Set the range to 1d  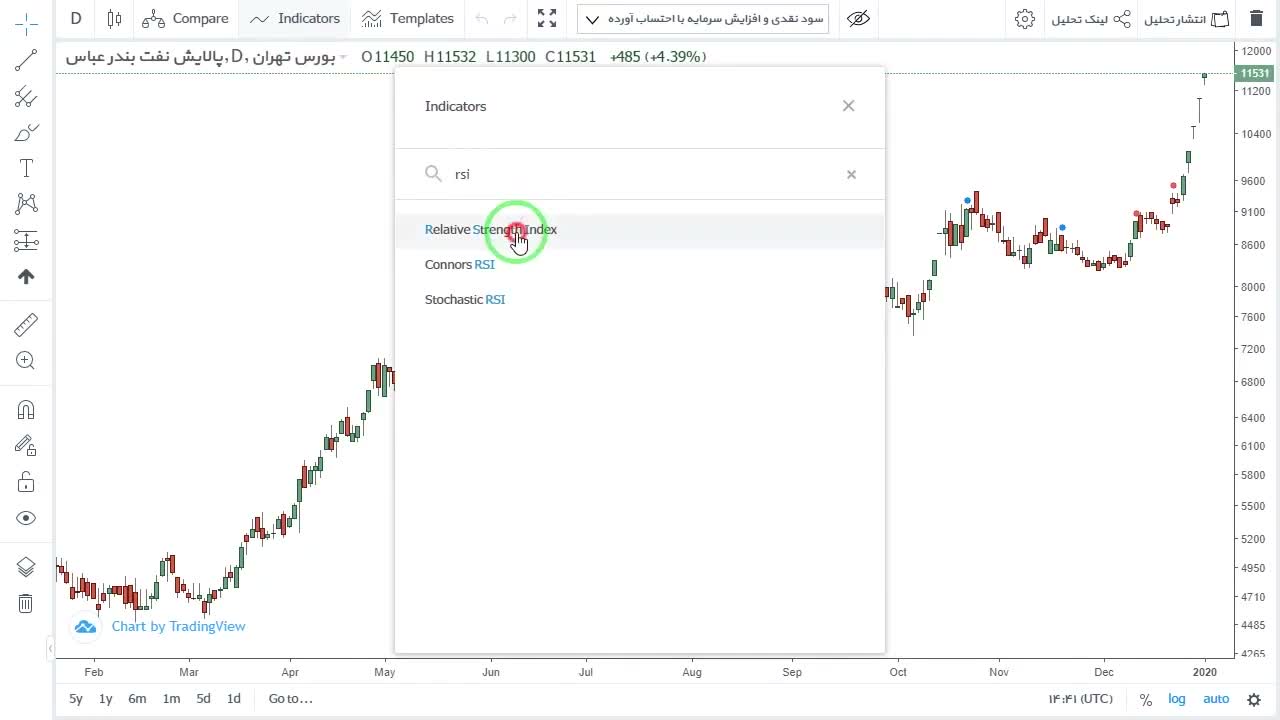234,699
